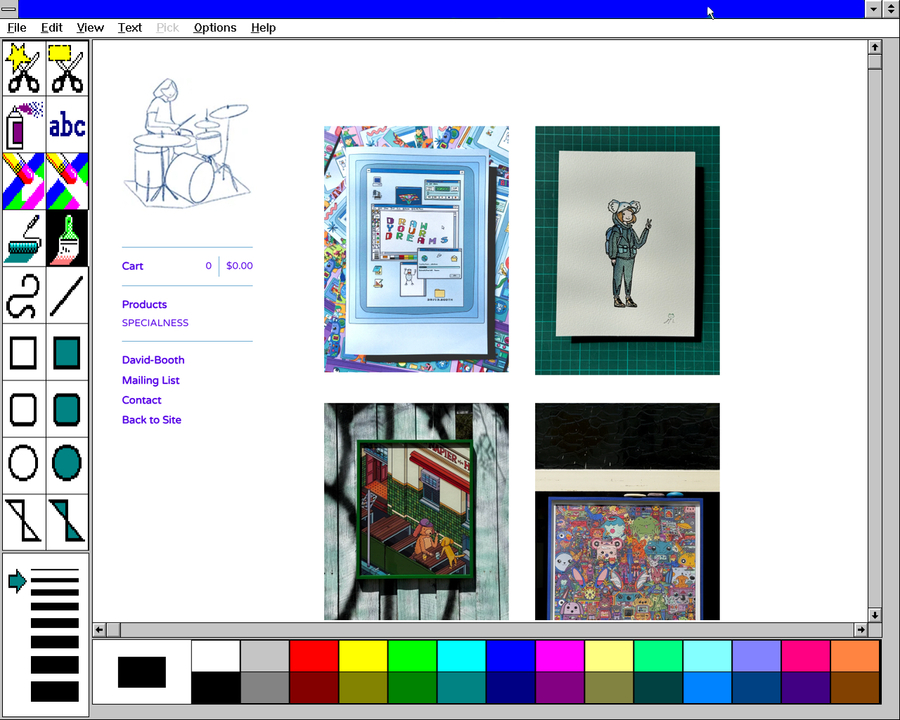Image resolution: width=900 pixels, height=720 pixels.
Task: Open the Mailing List link
Action: 151,380
